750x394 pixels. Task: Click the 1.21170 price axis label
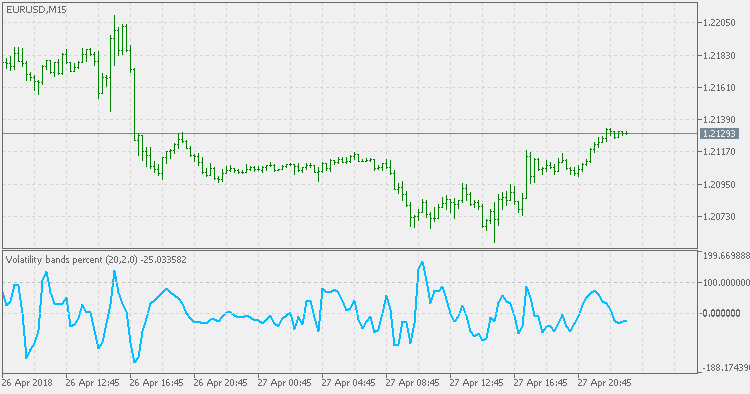pos(719,152)
